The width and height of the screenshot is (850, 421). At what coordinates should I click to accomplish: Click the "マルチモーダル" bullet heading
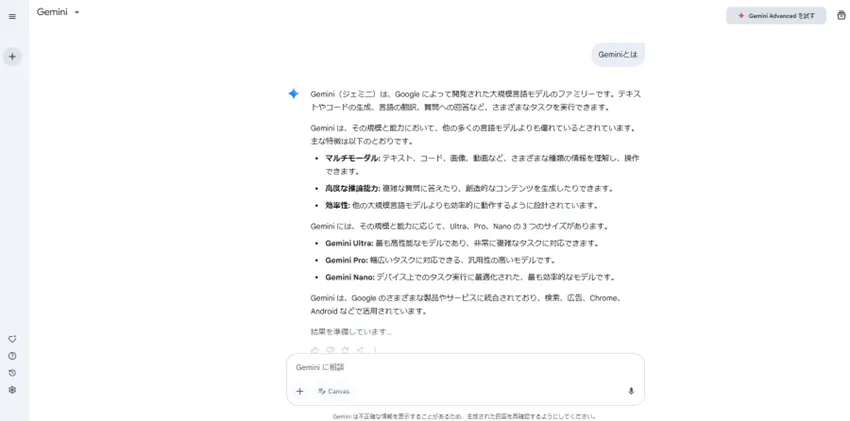coord(353,159)
